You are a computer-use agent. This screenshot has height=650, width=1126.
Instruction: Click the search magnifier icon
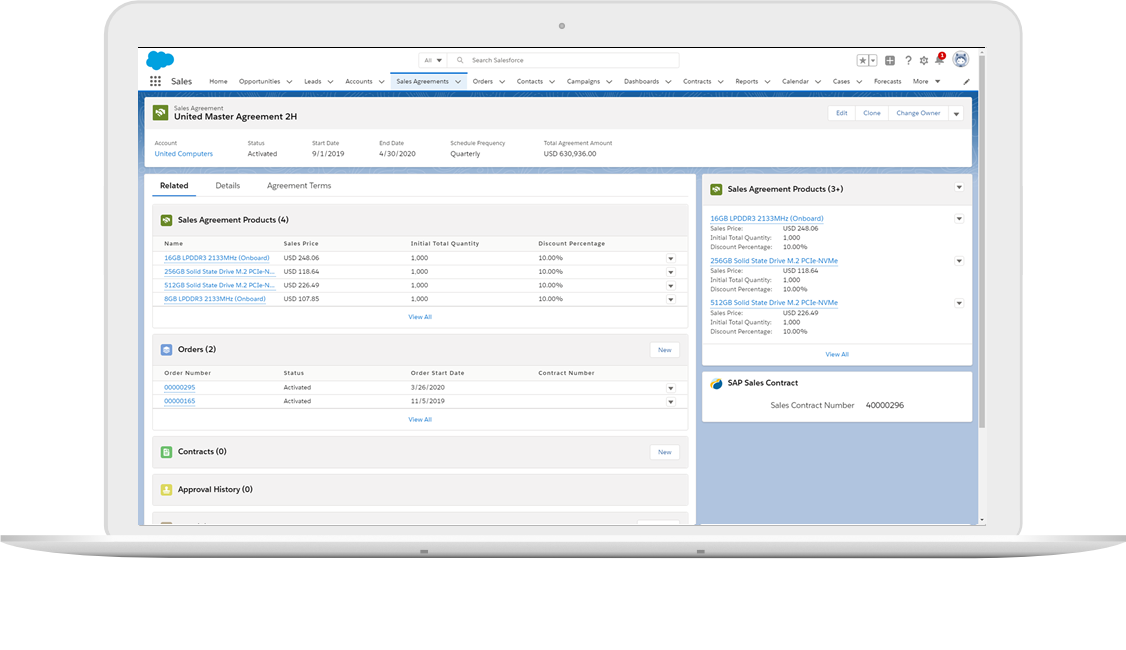[460, 60]
